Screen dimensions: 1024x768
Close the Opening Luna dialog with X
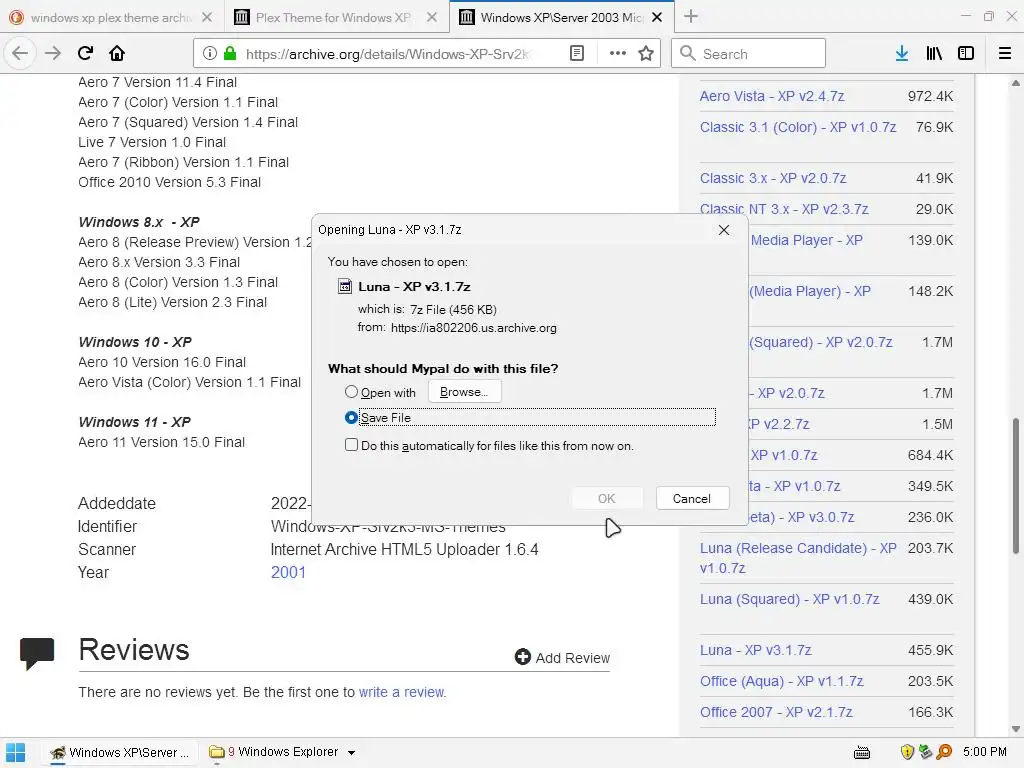724,230
